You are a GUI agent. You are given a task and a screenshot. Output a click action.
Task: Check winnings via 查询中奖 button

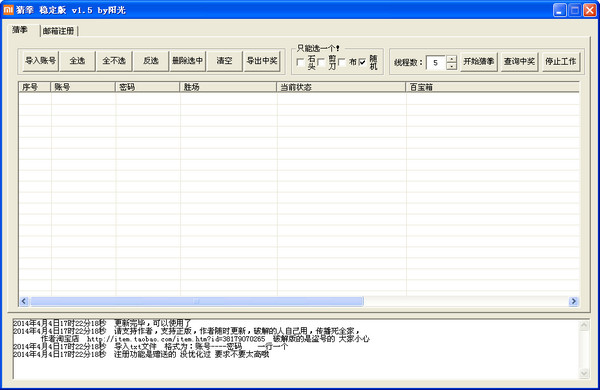[x=519, y=62]
